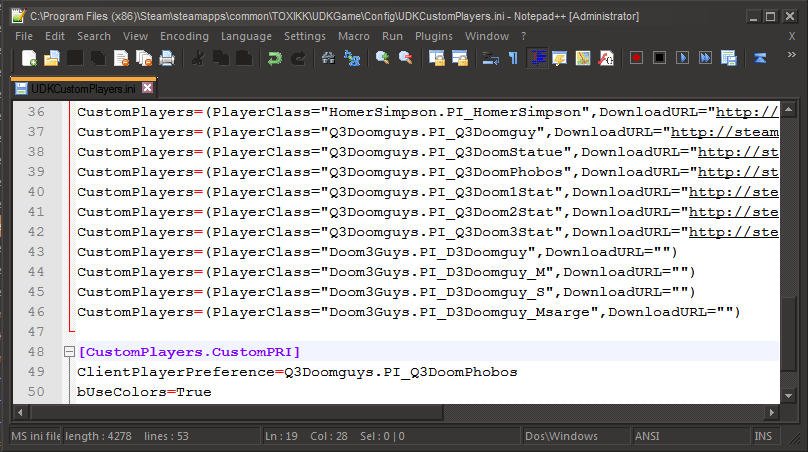The height and width of the screenshot is (452, 808).
Task: Save the current recorded macro icon
Action: [x=729, y=58]
